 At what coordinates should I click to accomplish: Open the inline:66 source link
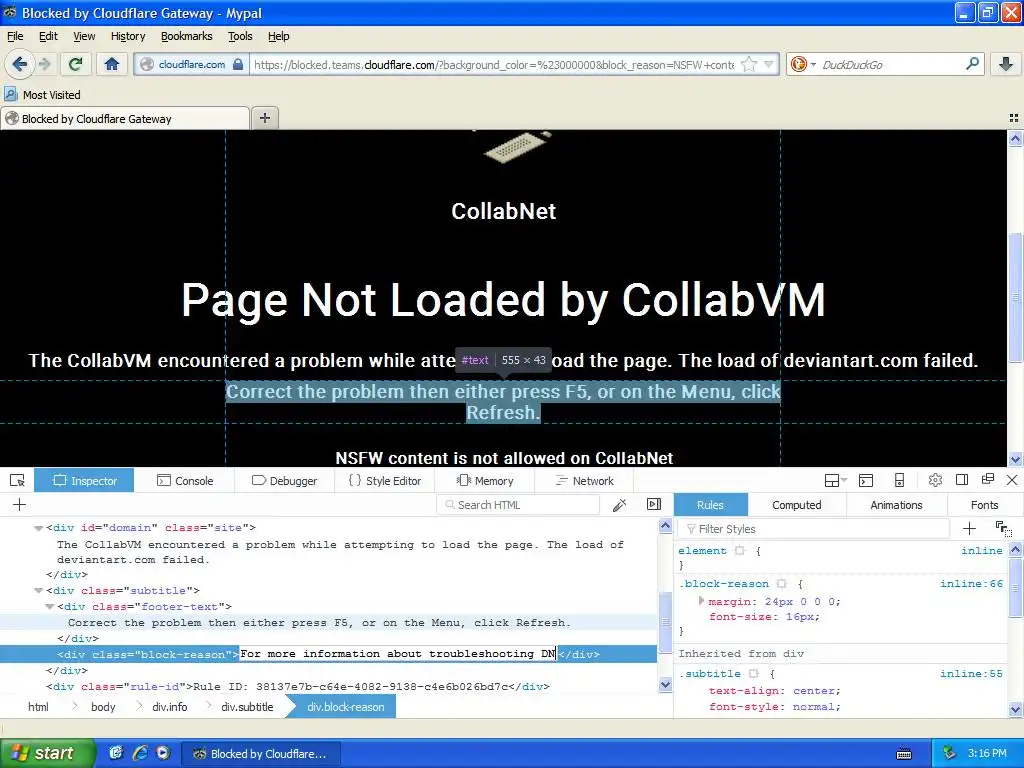coord(971,584)
